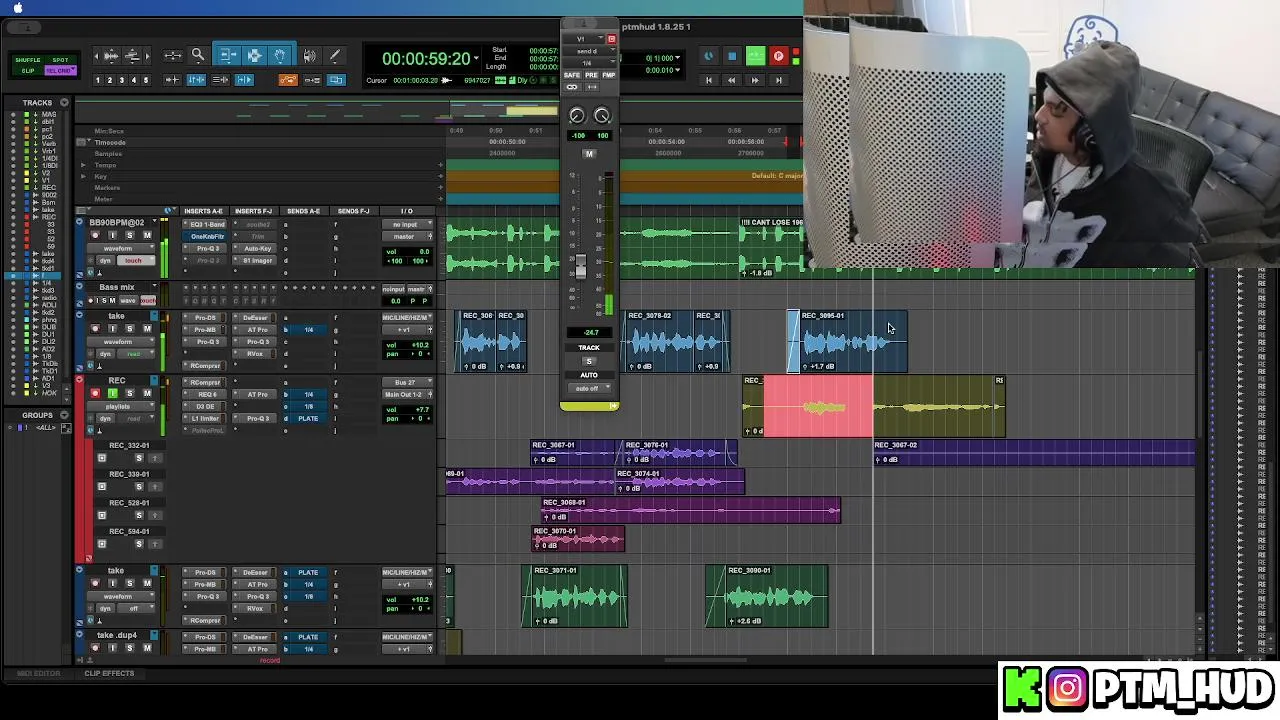The height and width of the screenshot is (720, 1280).
Task: Toggle green input monitor on REC track
Action: point(111,394)
